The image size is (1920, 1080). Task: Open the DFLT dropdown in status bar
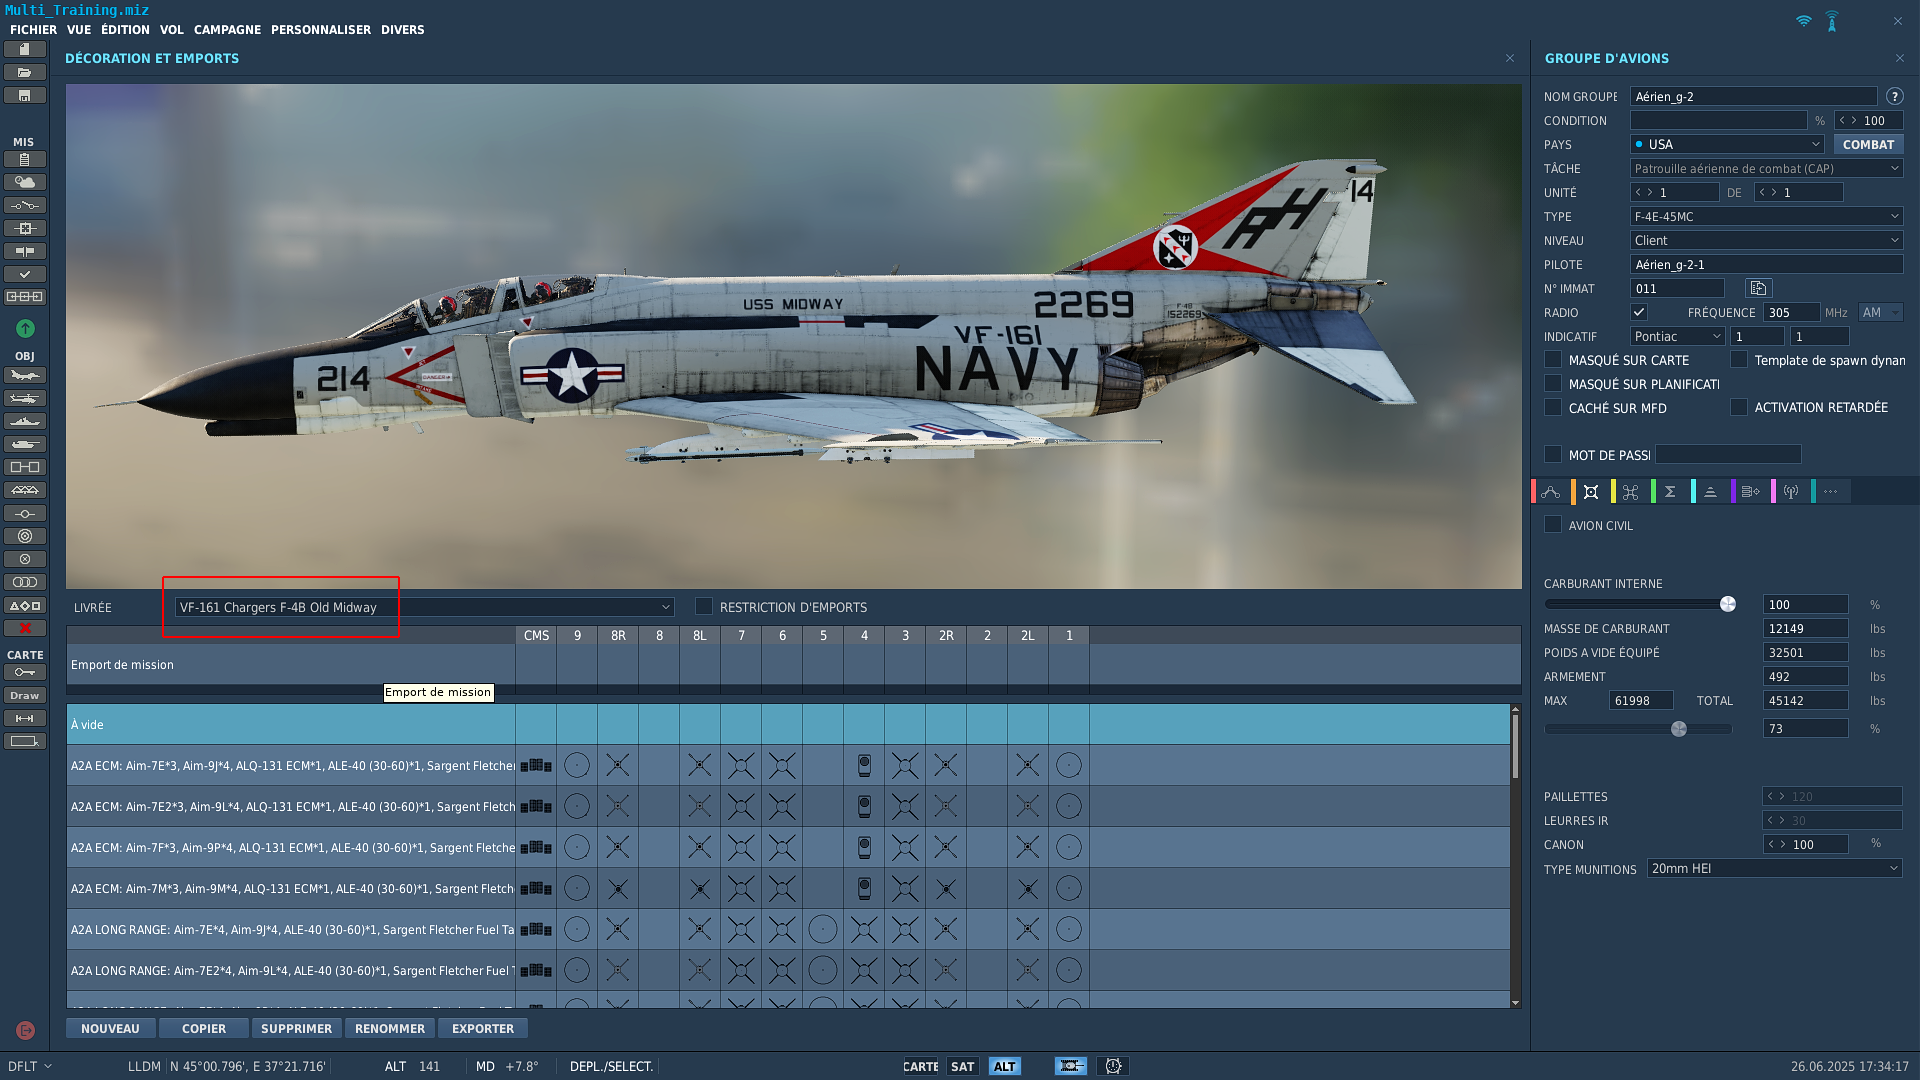click(x=30, y=1066)
